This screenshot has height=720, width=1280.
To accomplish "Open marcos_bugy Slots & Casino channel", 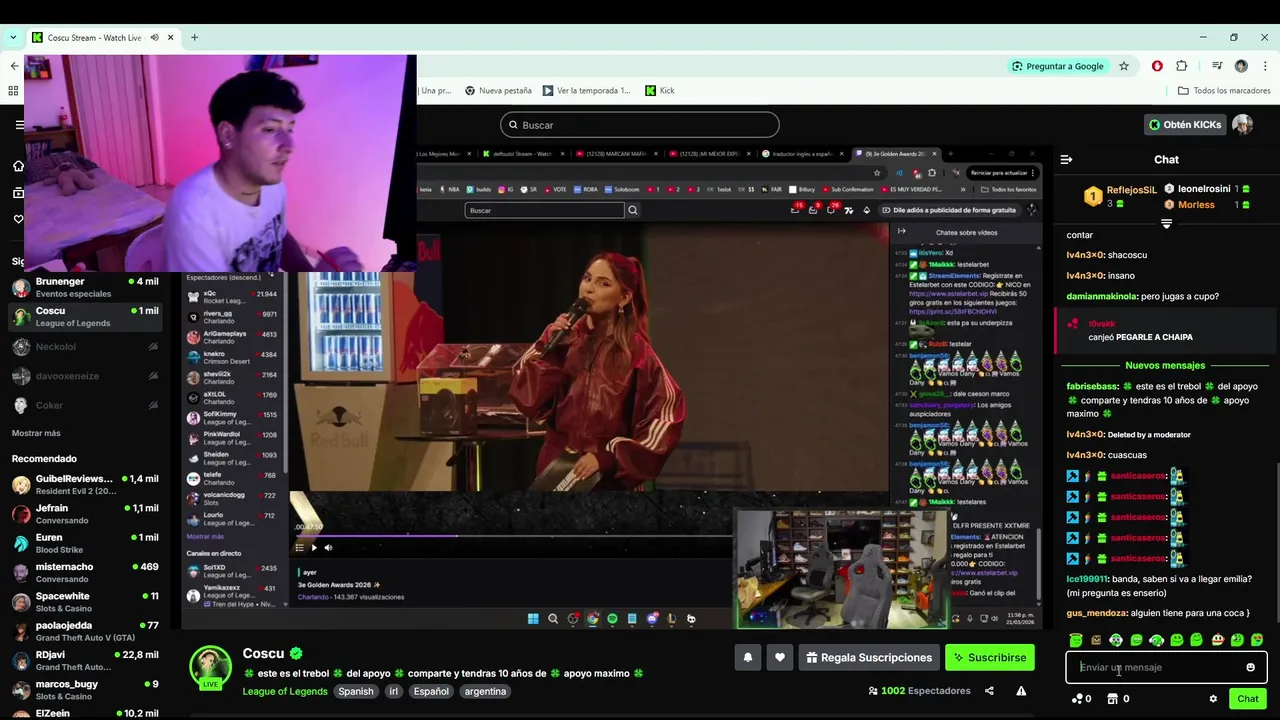I will click(x=85, y=690).
